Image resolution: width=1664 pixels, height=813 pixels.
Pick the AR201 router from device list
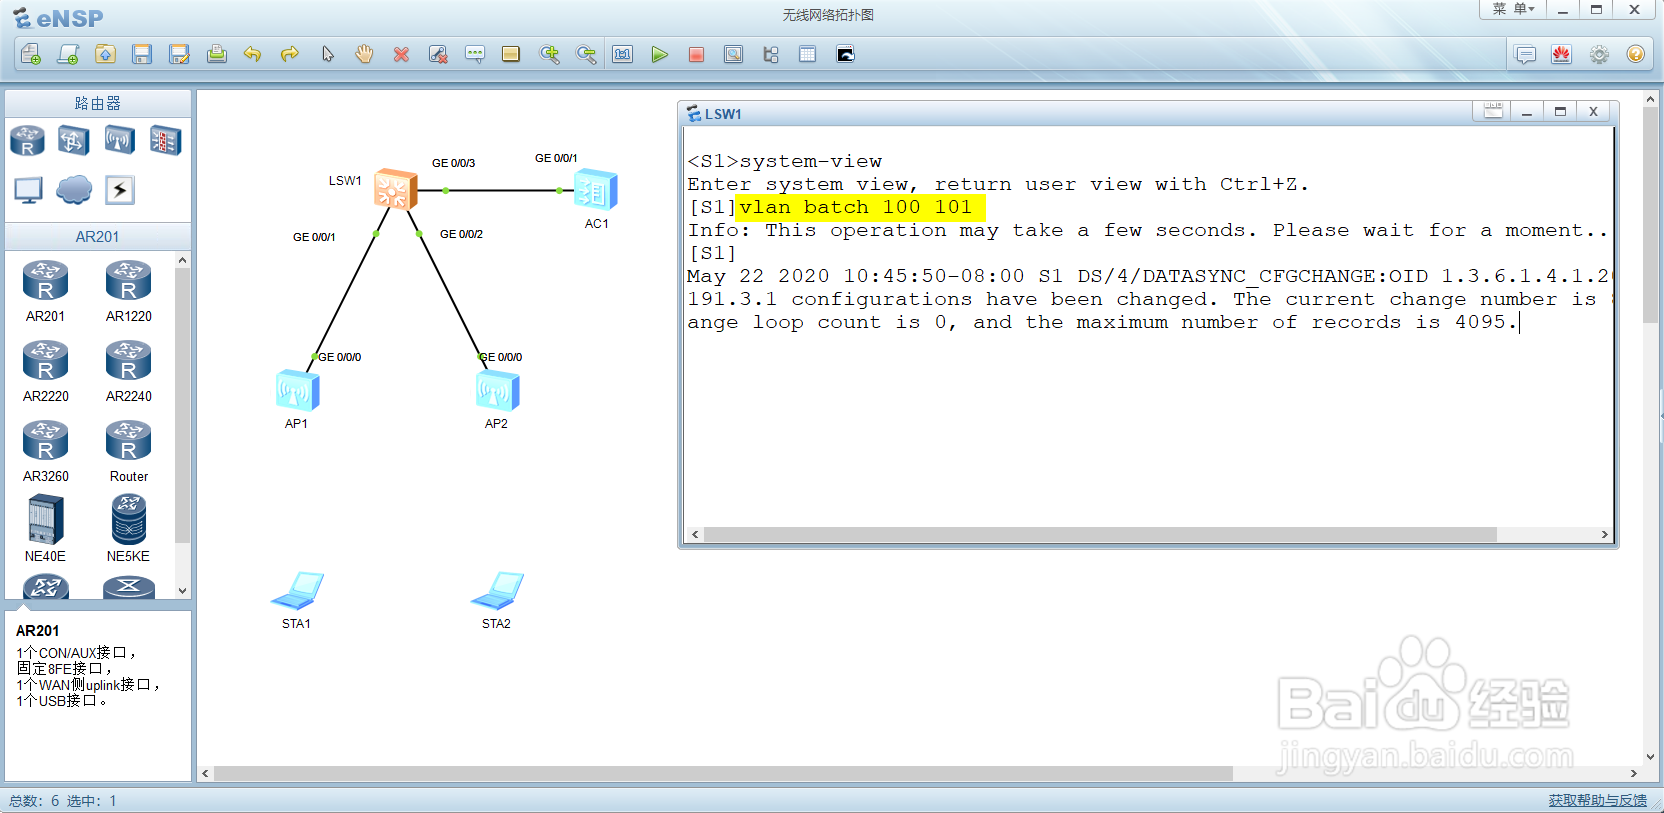[x=45, y=291]
